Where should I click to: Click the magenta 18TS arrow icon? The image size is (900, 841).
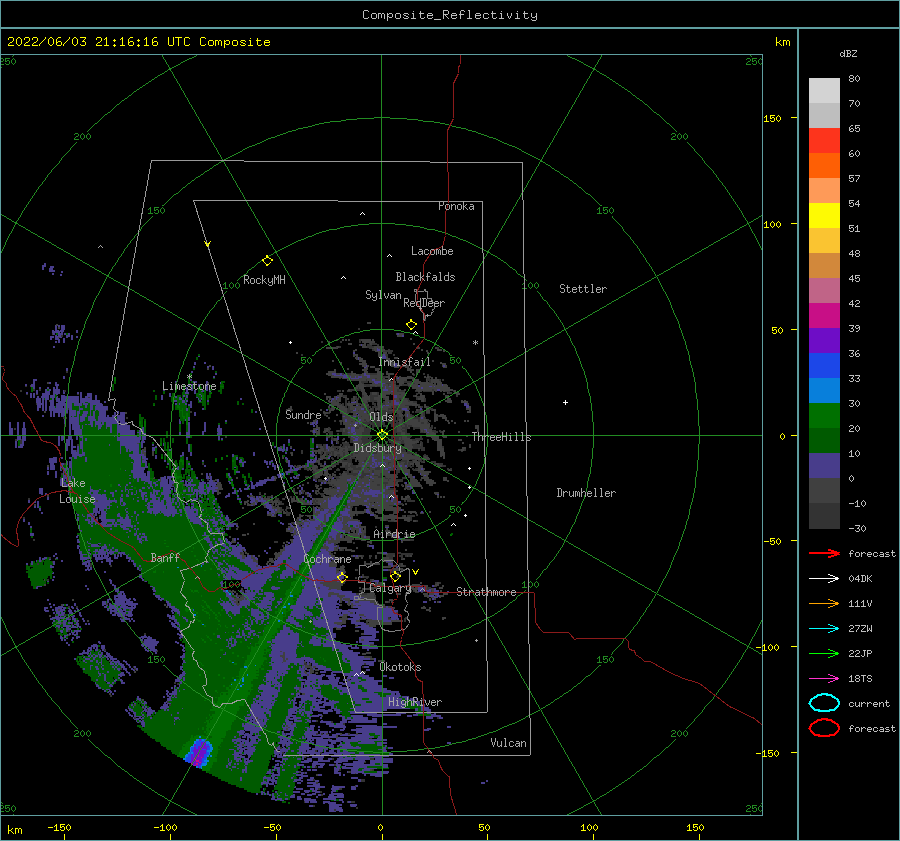pyautogui.click(x=824, y=679)
